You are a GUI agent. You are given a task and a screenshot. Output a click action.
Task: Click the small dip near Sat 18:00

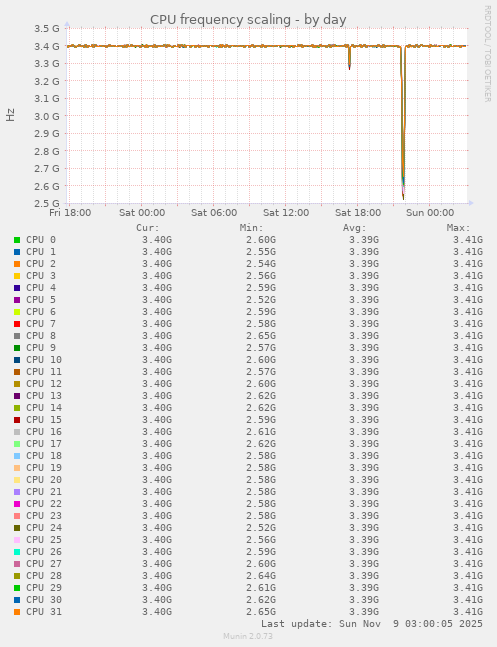349,57
